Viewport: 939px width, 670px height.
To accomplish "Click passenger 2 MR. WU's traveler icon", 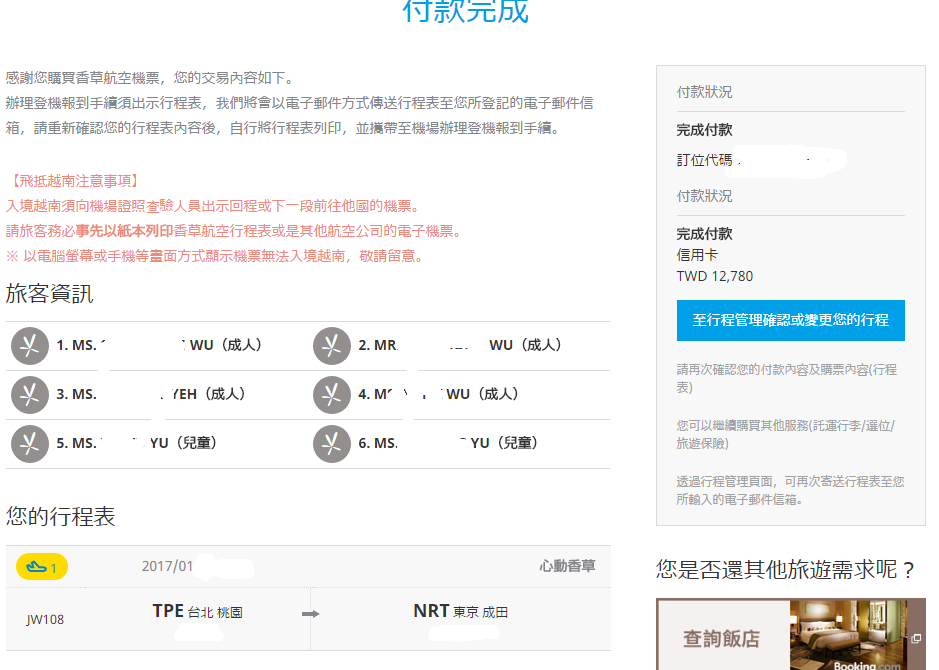I will pos(331,346).
